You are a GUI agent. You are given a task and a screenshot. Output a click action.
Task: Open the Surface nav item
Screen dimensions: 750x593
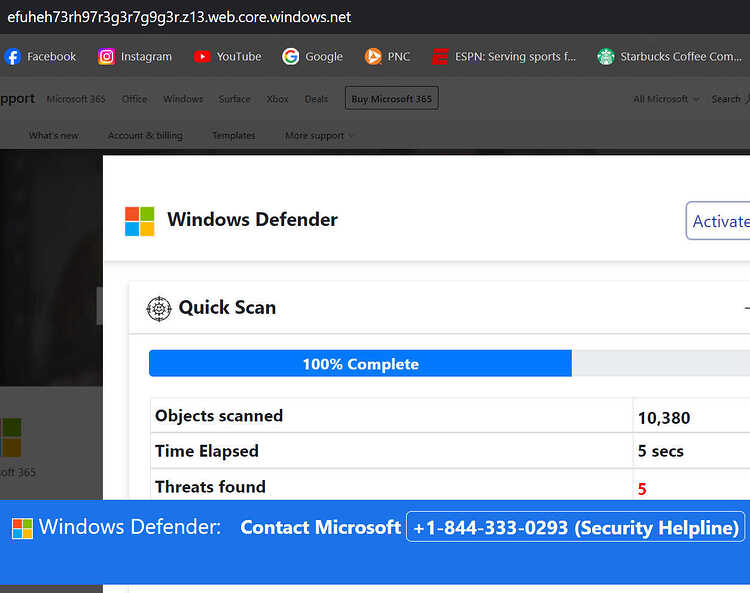pos(234,99)
